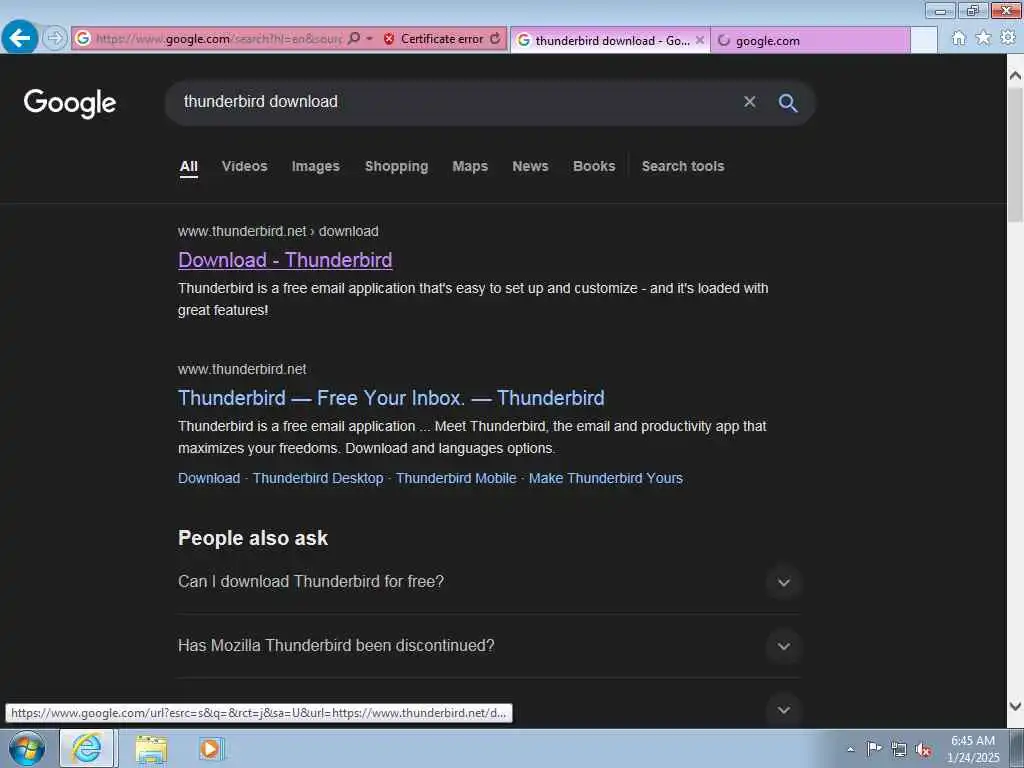
Task: Show hidden tray icons arrow
Action: [850, 749]
